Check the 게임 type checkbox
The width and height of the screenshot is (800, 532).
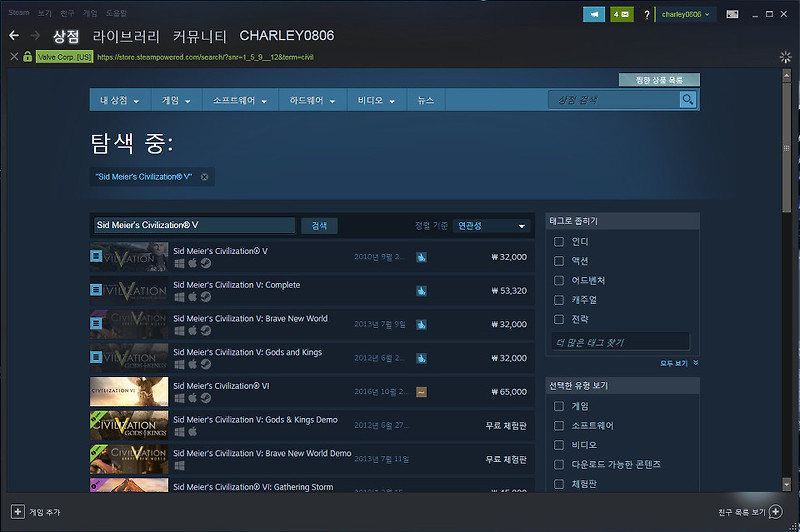559,407
